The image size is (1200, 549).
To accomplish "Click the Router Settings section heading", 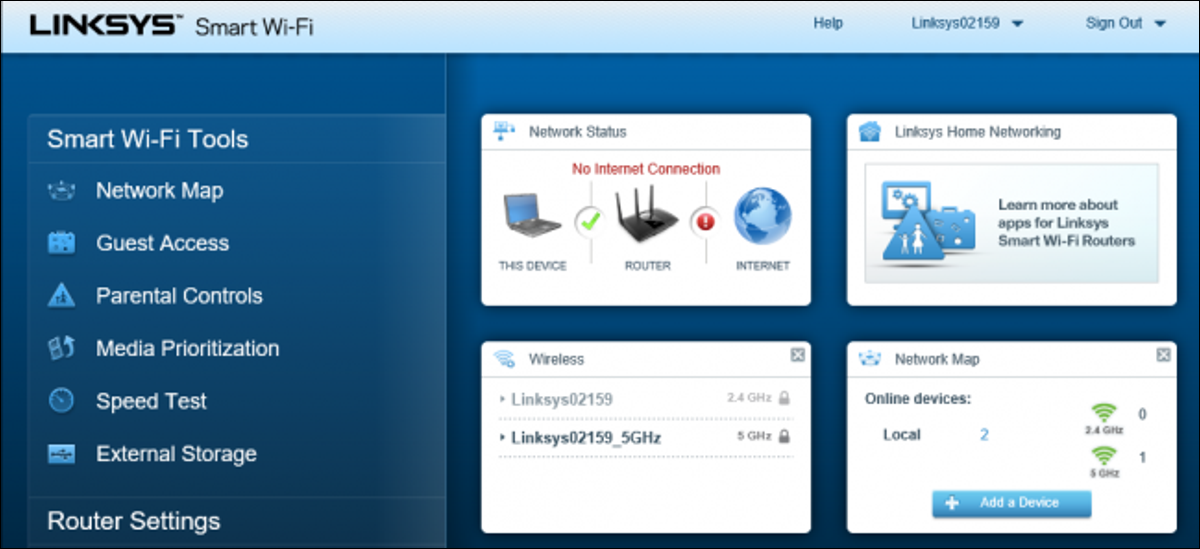I will click(x=134, y=521).
